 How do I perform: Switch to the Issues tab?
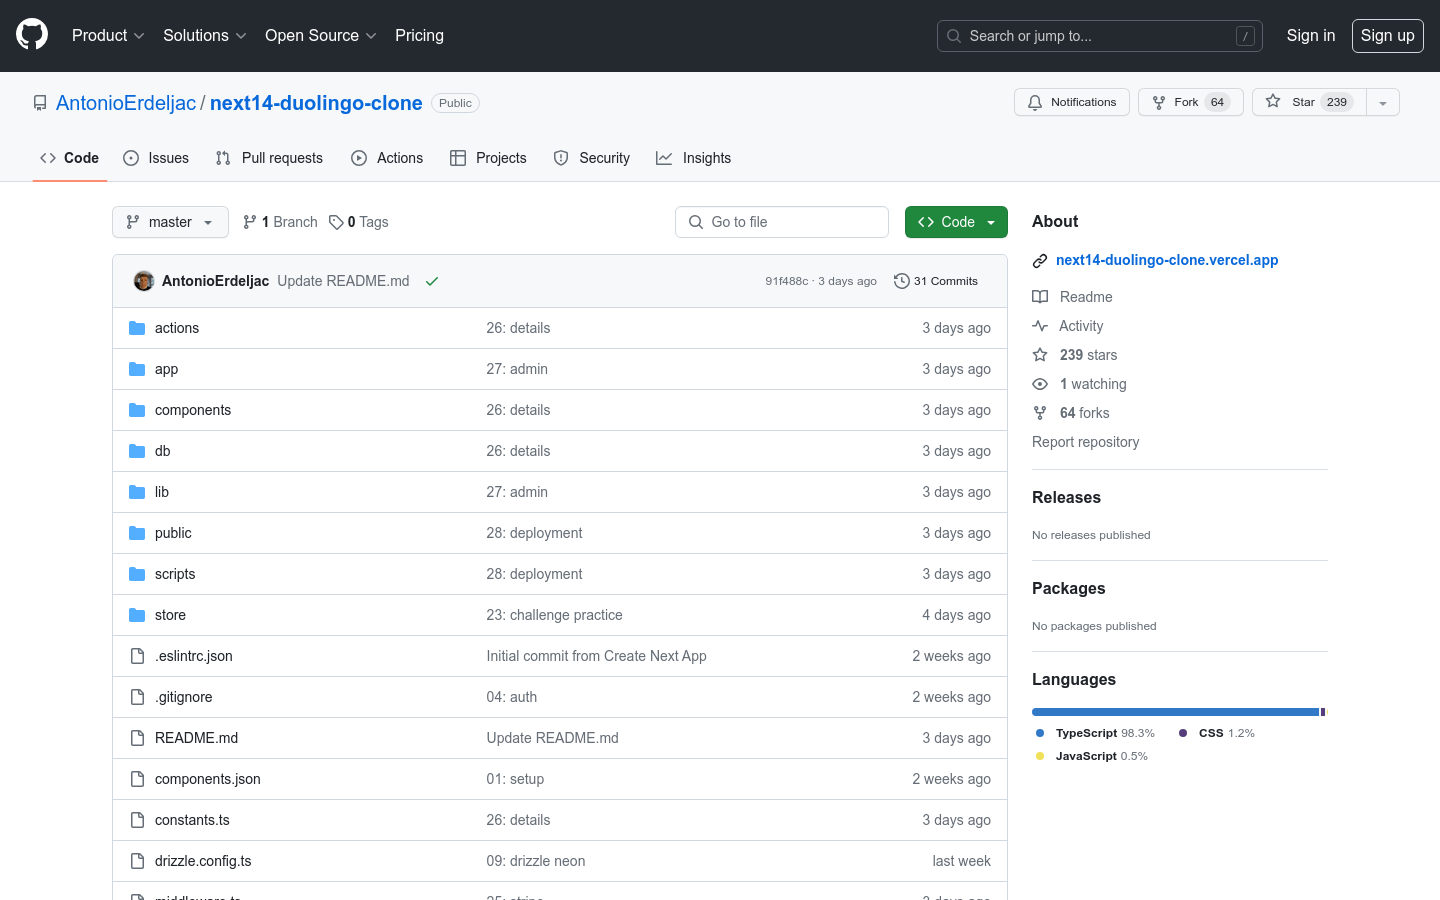(156, 158)
